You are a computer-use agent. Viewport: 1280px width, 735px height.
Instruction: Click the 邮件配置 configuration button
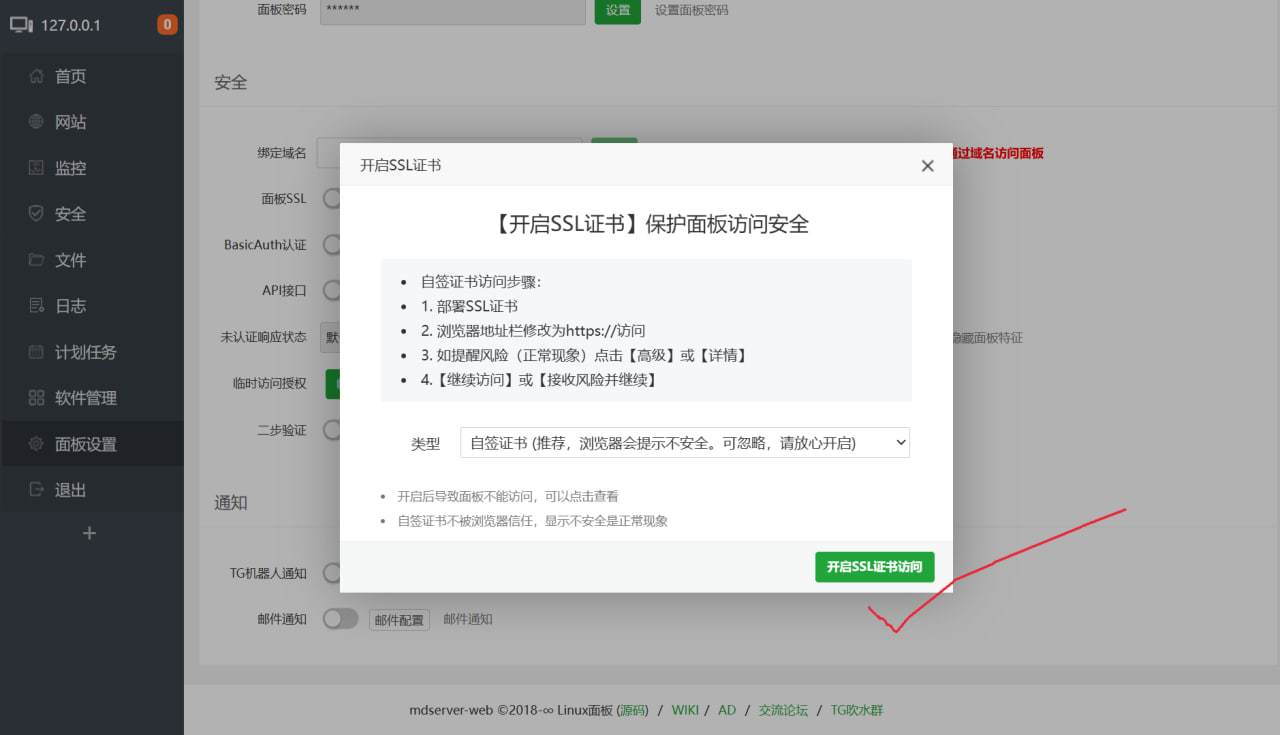pyautogui.click(x=398, y=618)
